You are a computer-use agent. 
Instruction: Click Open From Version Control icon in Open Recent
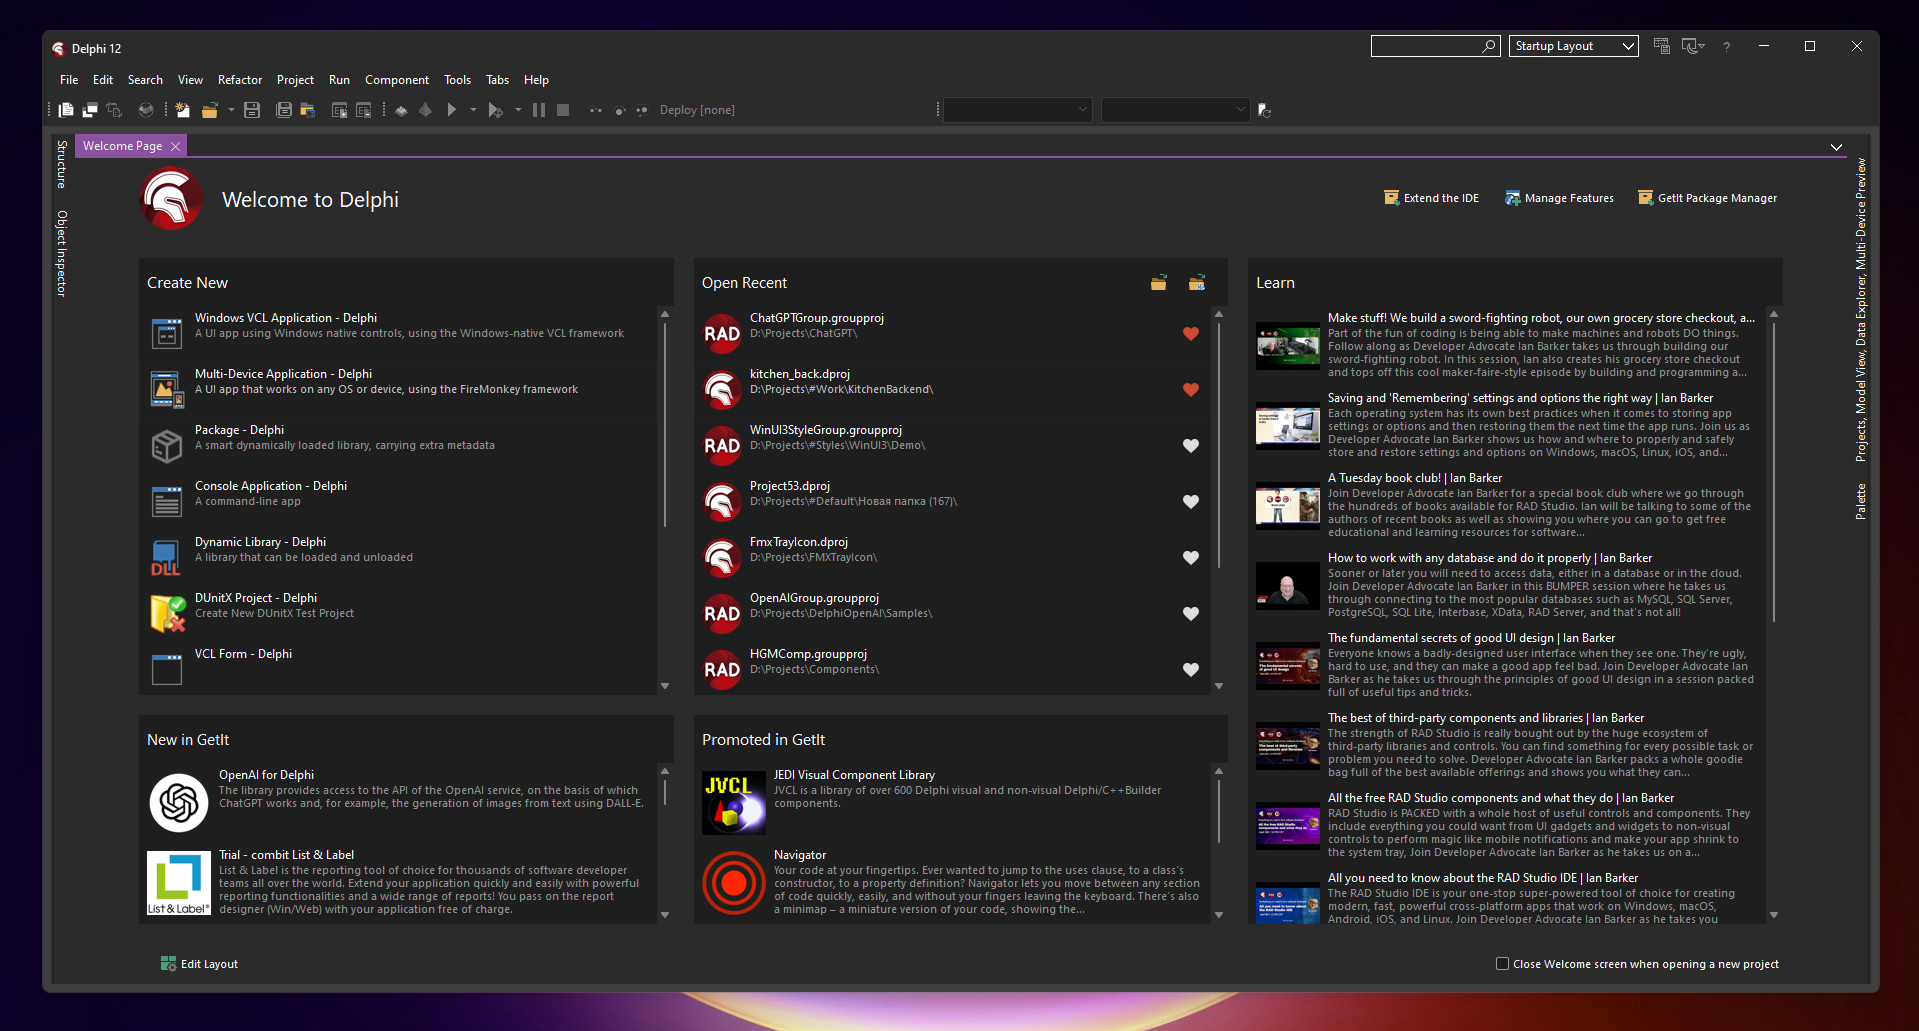1197,283
